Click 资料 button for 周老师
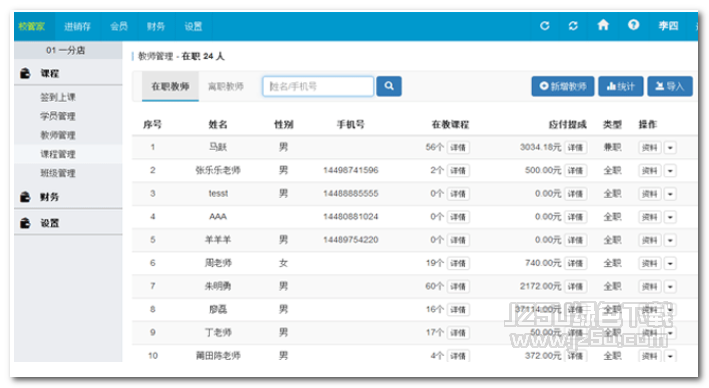 (650, 263)
